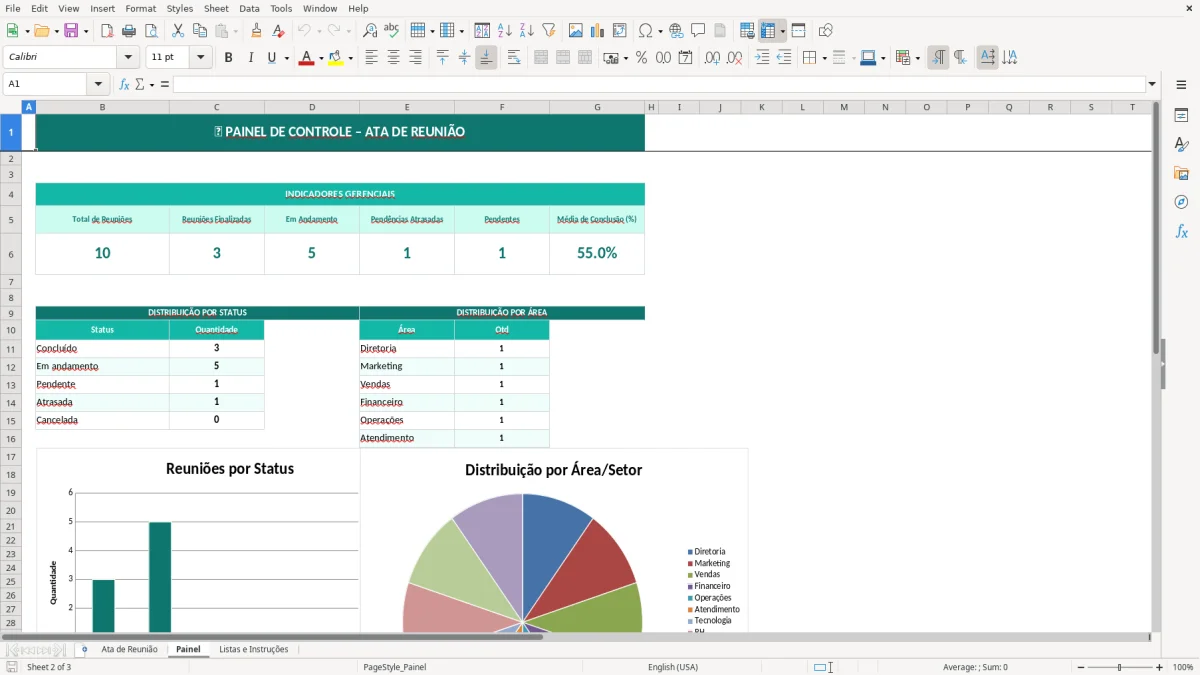This screenshot has height=675, width=1200.
Task: Click Sort Ascending icon
Action: tap(505, 31)
